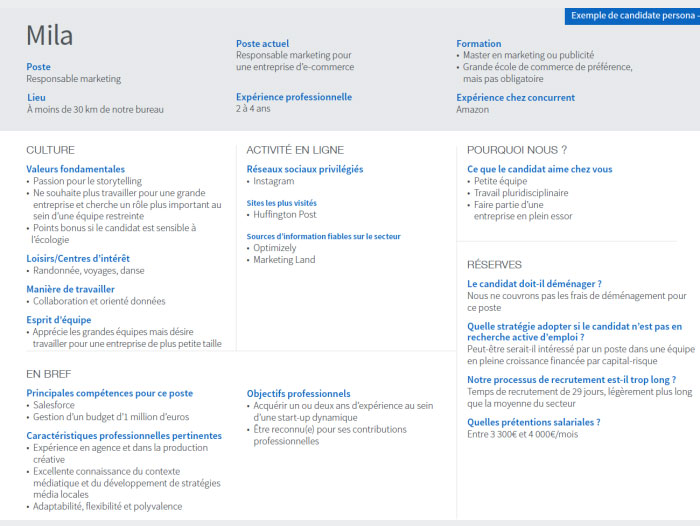
Task: Click the 'Exemple de candidate persona' banner
Action: coord(632,16)
